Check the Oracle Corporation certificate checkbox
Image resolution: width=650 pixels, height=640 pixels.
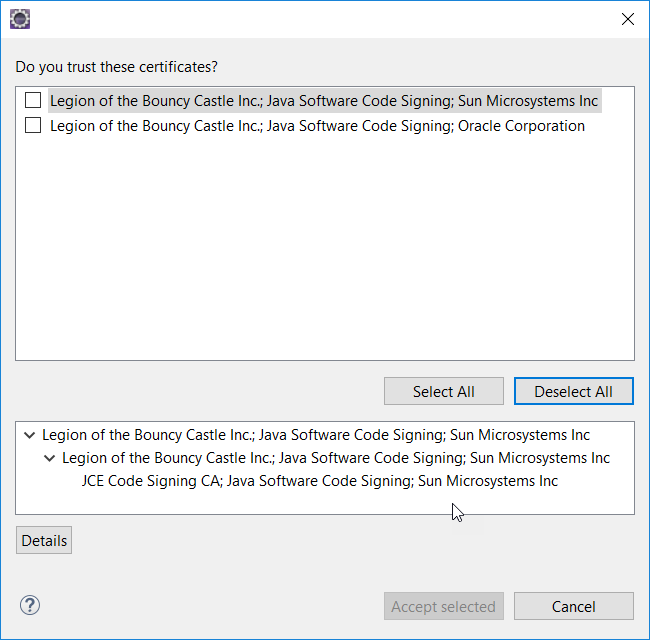point(33,126)
